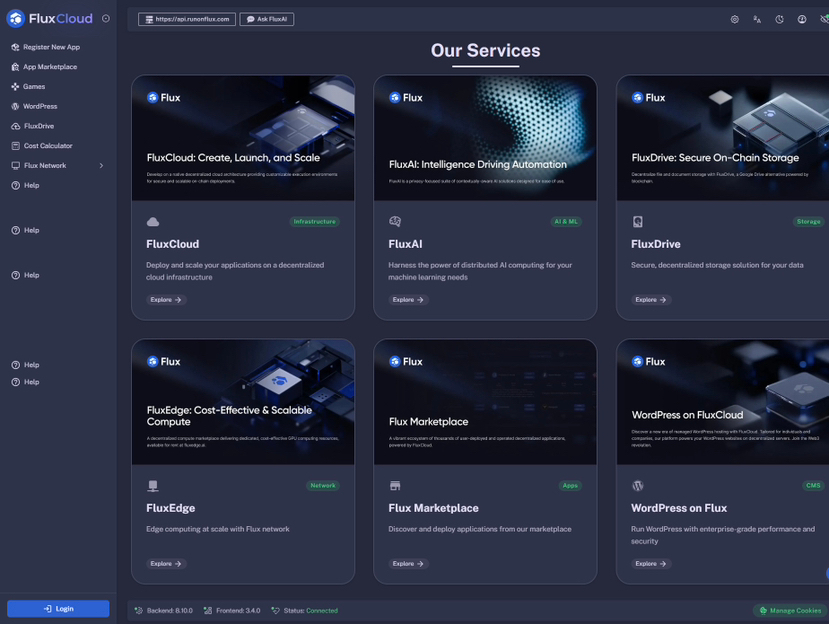The height and width of the screenshot is (624, 829).
Task: Click the Frontend version icon in status bar
Action: tap(208, 611)
